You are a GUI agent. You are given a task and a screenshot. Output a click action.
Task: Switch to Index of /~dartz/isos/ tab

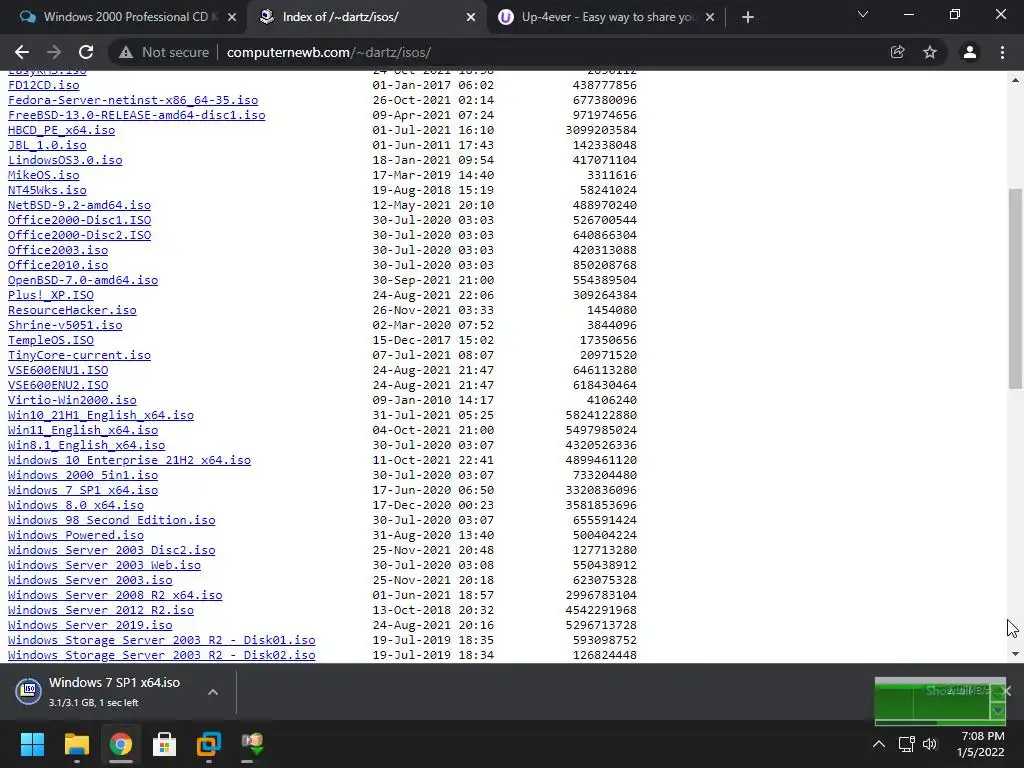click(366, 17)
